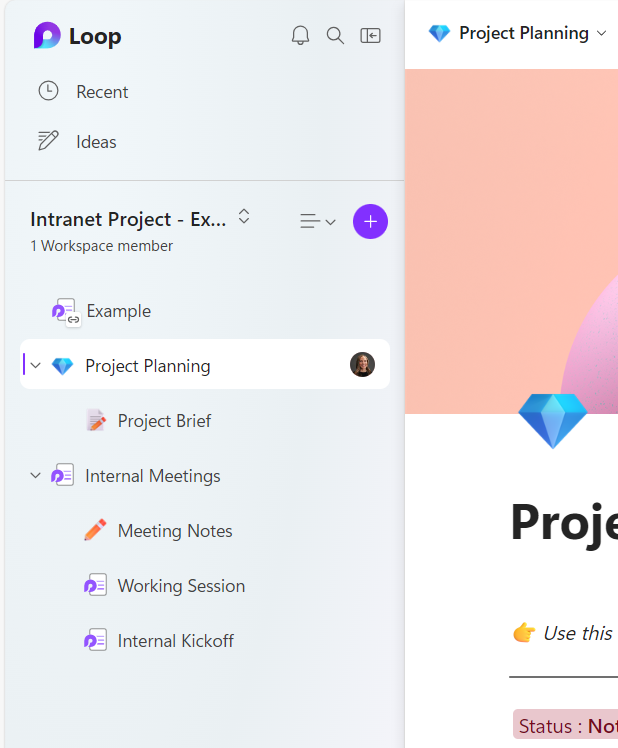
Task: Select the Working Session page
Action: click(x=181, y=586)
